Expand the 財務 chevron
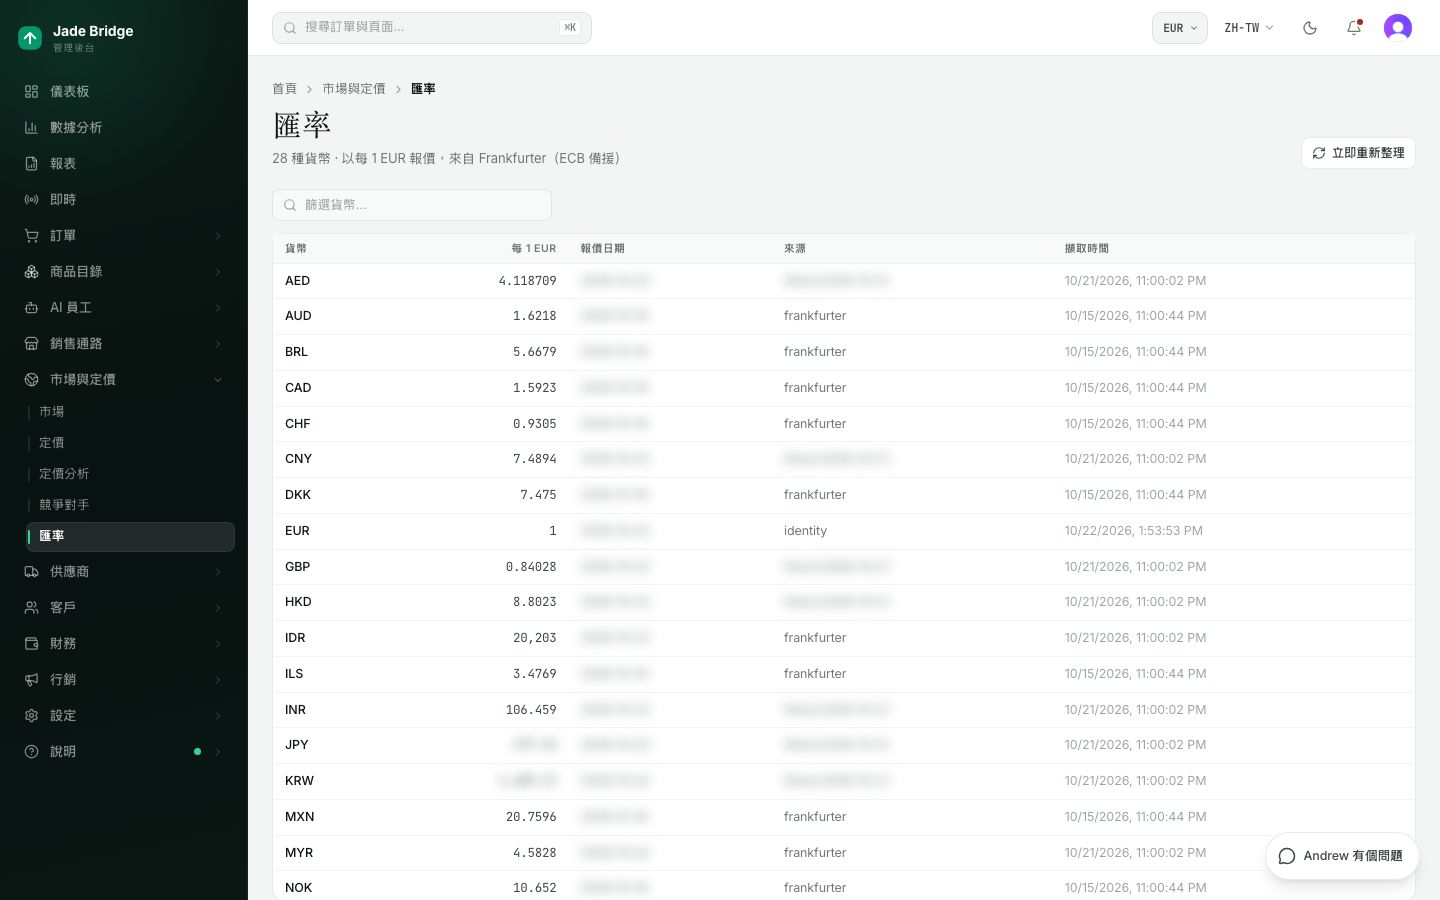The width and height of the screenshot is (1440, 900). (218, 644)
